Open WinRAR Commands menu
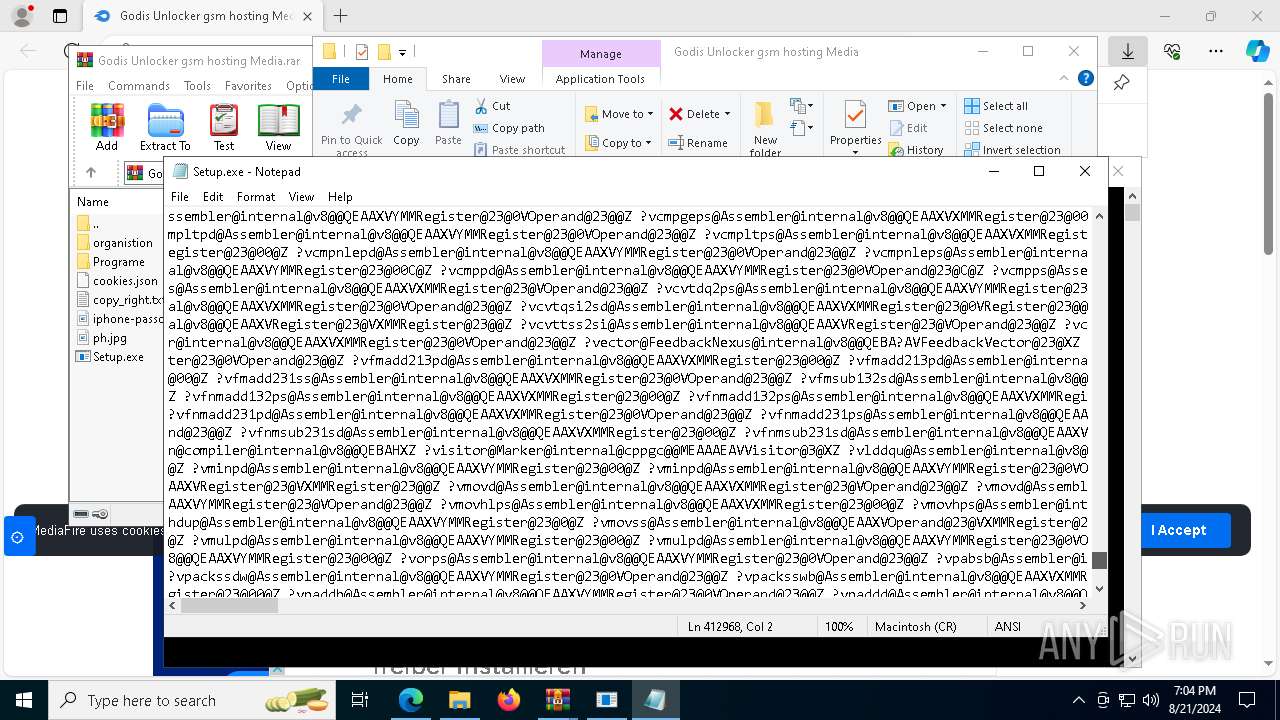This screenshot has width=1280, height=720. click(139, 86)
